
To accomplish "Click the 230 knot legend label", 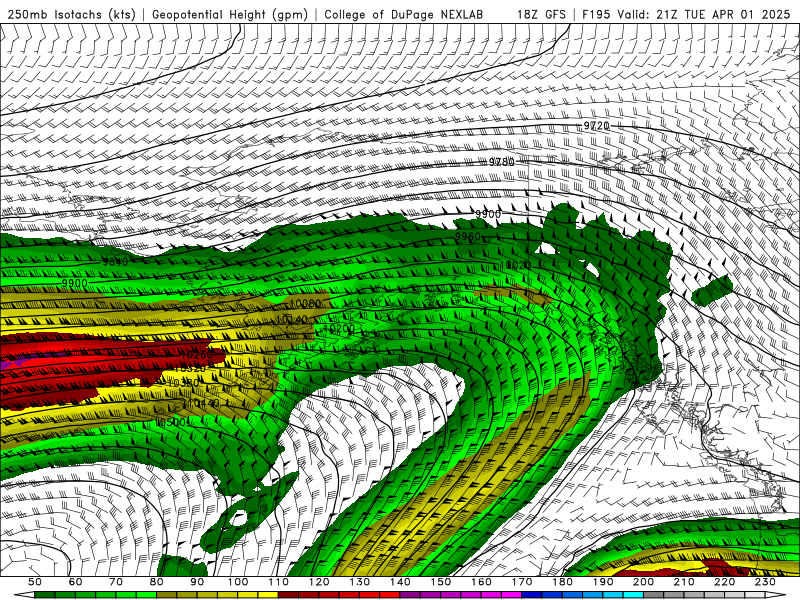I will click(x=765, y=582).
